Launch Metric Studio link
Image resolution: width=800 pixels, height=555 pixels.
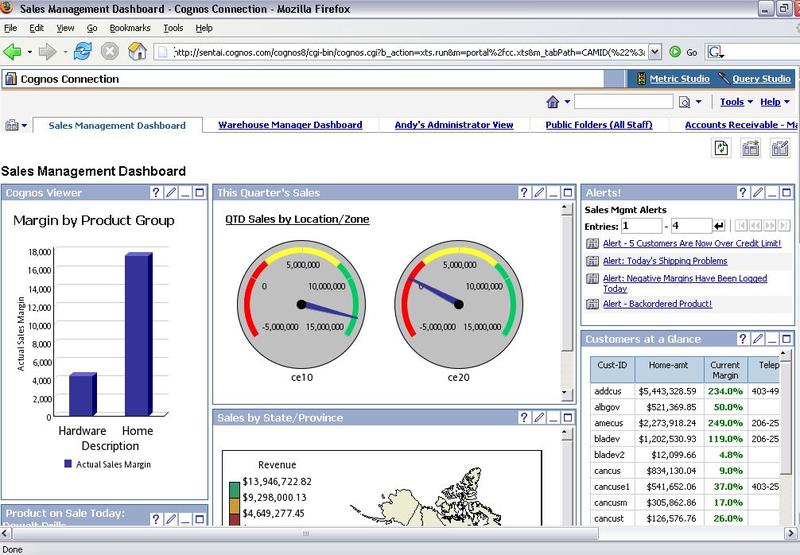(680, 79)
